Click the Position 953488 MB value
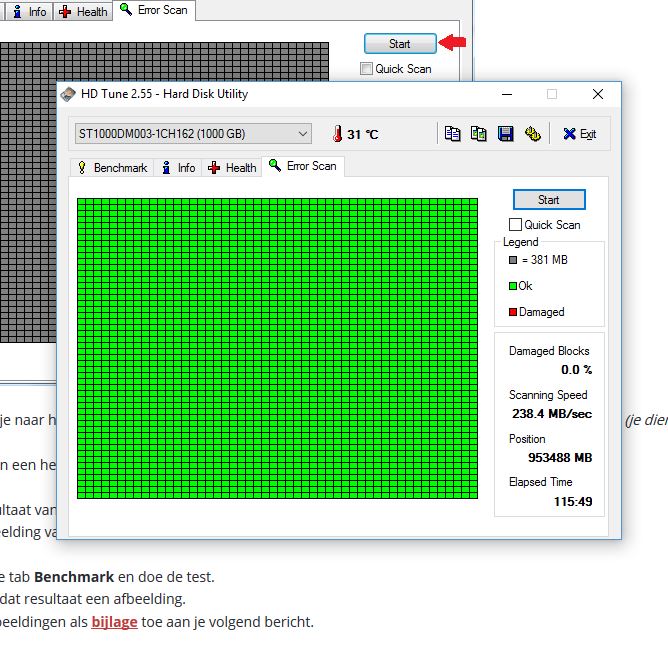The width and height of the screenshot is (668, 663). point(560,458)
